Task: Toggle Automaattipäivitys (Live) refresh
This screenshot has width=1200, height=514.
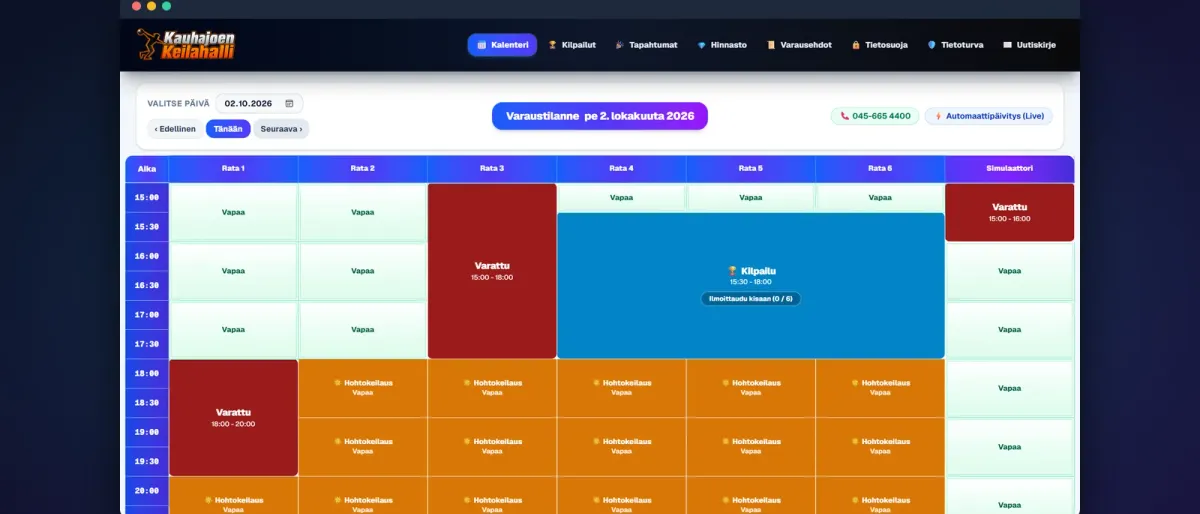Action: point(988,116)
